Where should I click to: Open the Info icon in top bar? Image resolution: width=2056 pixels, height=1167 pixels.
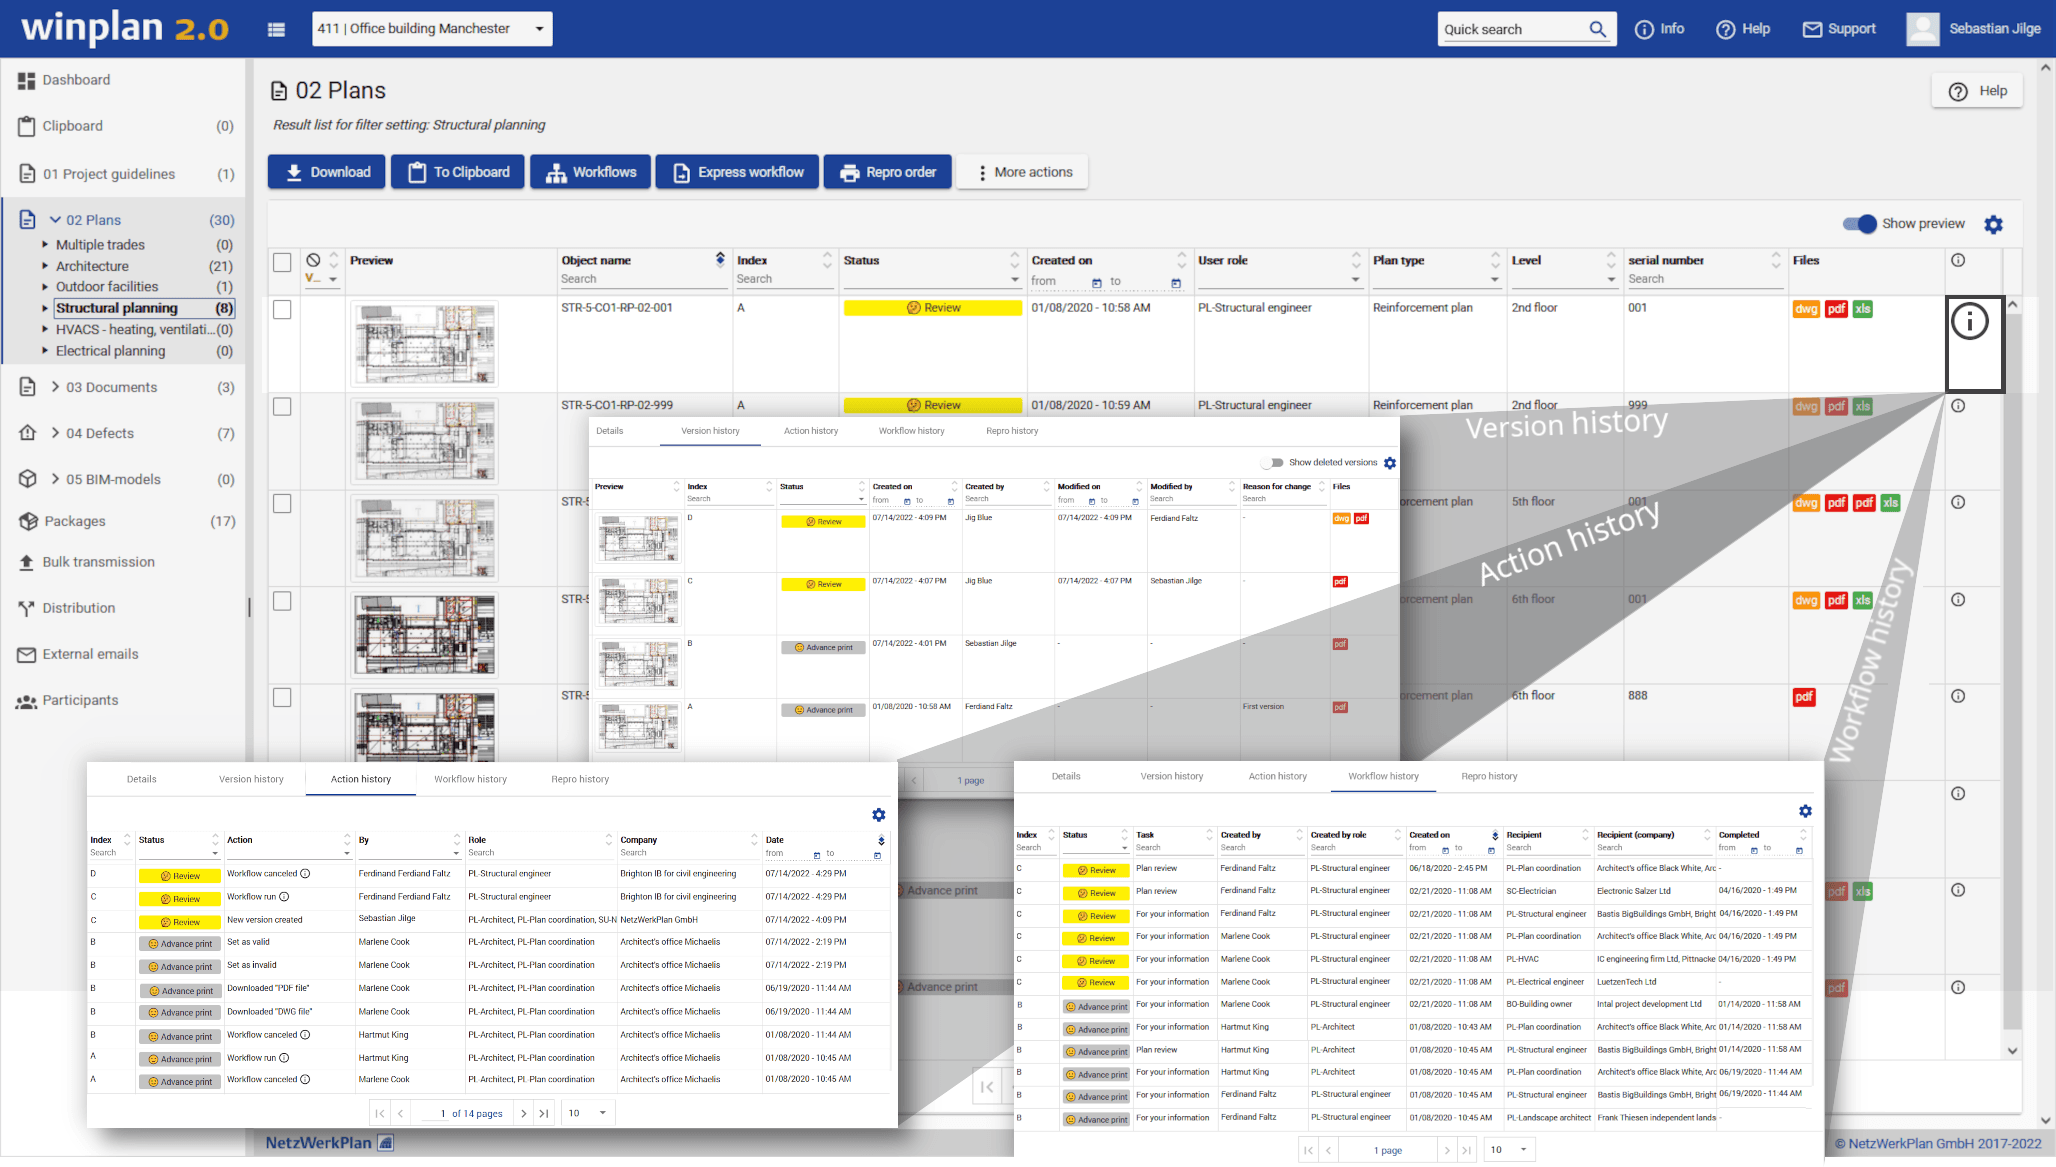[1643, 29]
